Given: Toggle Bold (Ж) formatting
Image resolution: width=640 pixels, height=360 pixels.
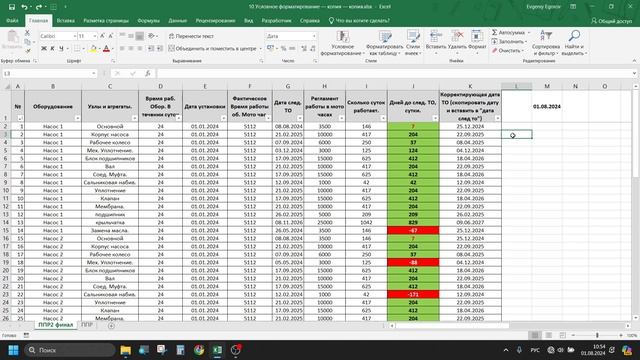Looking at the screenshot, I should (44, 49).
